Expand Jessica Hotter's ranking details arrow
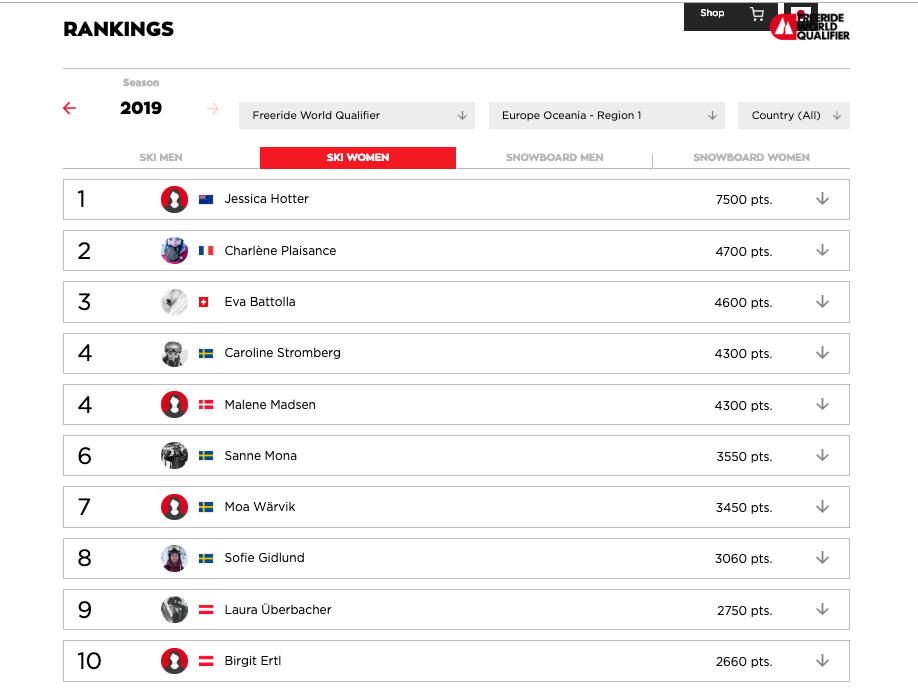The height and width of the screenshot is (688, 918). [x=822, y=199]
